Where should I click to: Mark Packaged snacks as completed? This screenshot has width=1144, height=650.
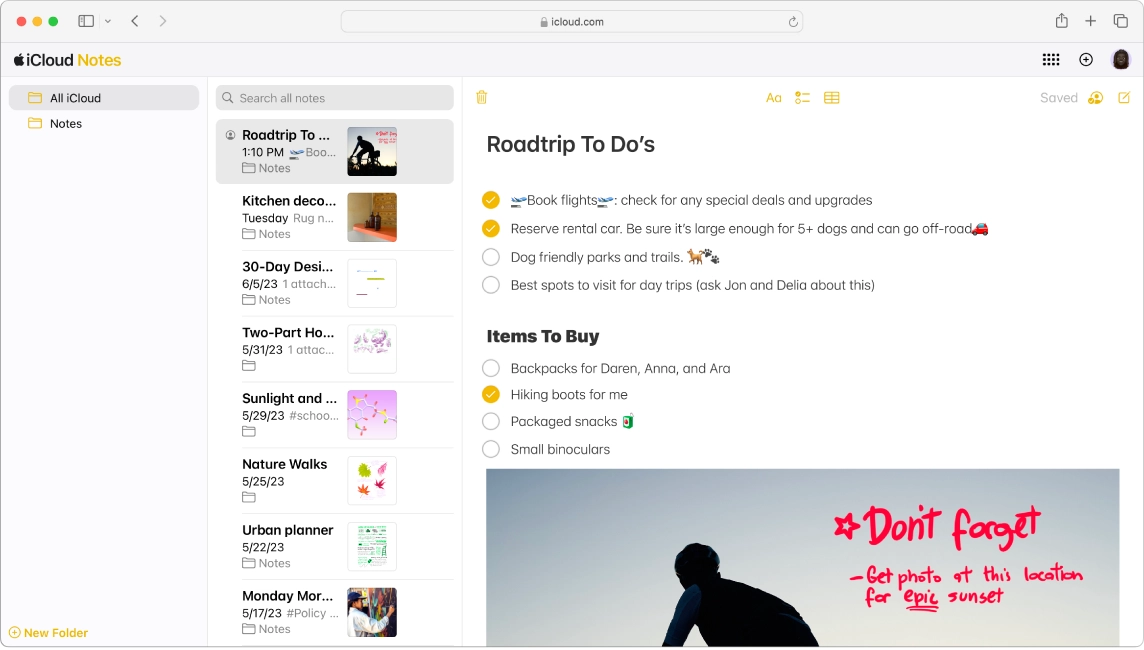tap(491, 421)
